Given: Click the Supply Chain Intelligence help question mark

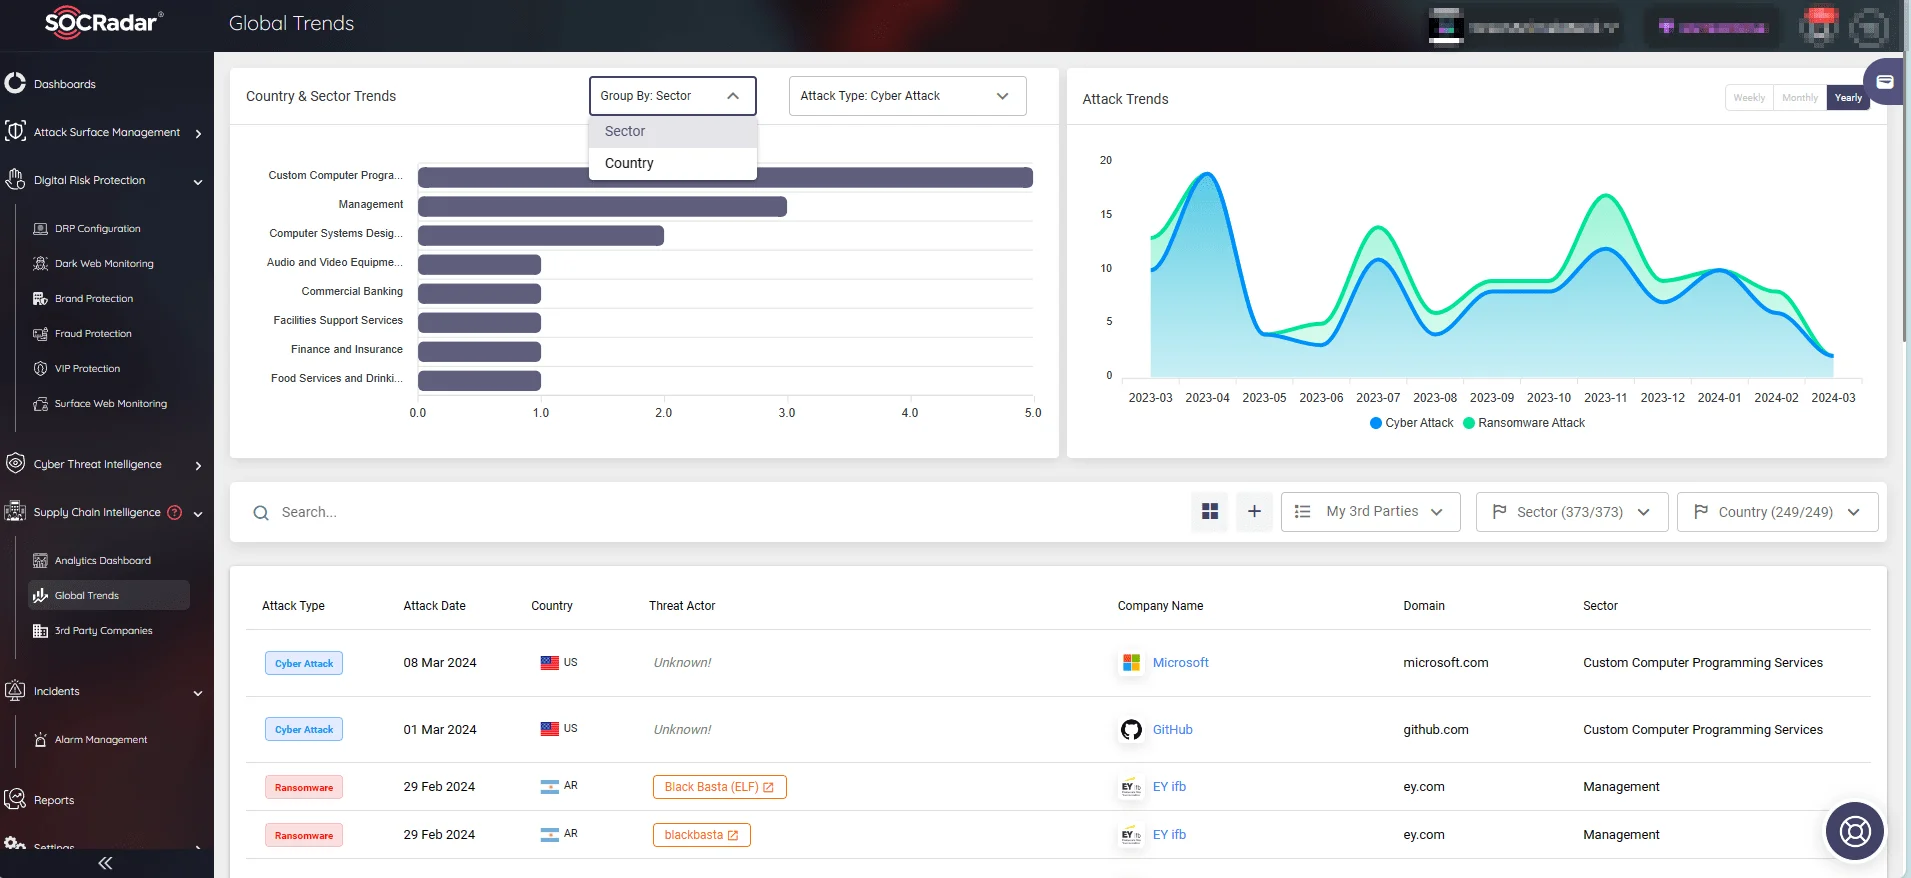Looking at the screenshot, I should coord(174,512).
